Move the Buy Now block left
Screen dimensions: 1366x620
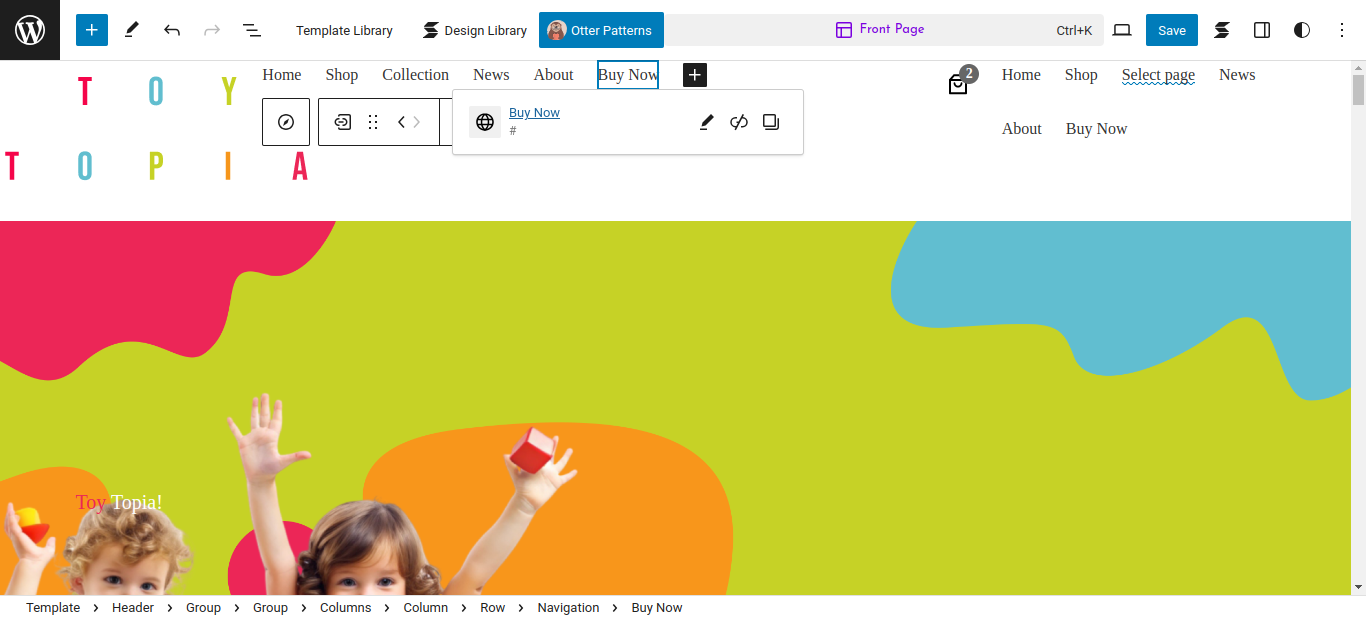click(401, 122)
